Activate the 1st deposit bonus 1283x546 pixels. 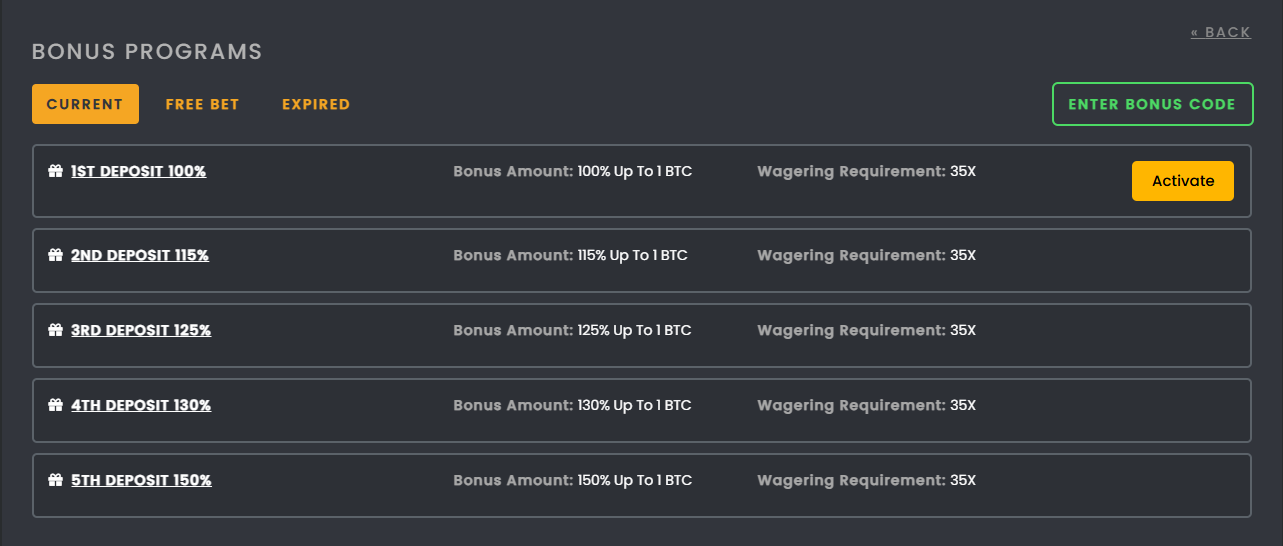coord(1183,181)
